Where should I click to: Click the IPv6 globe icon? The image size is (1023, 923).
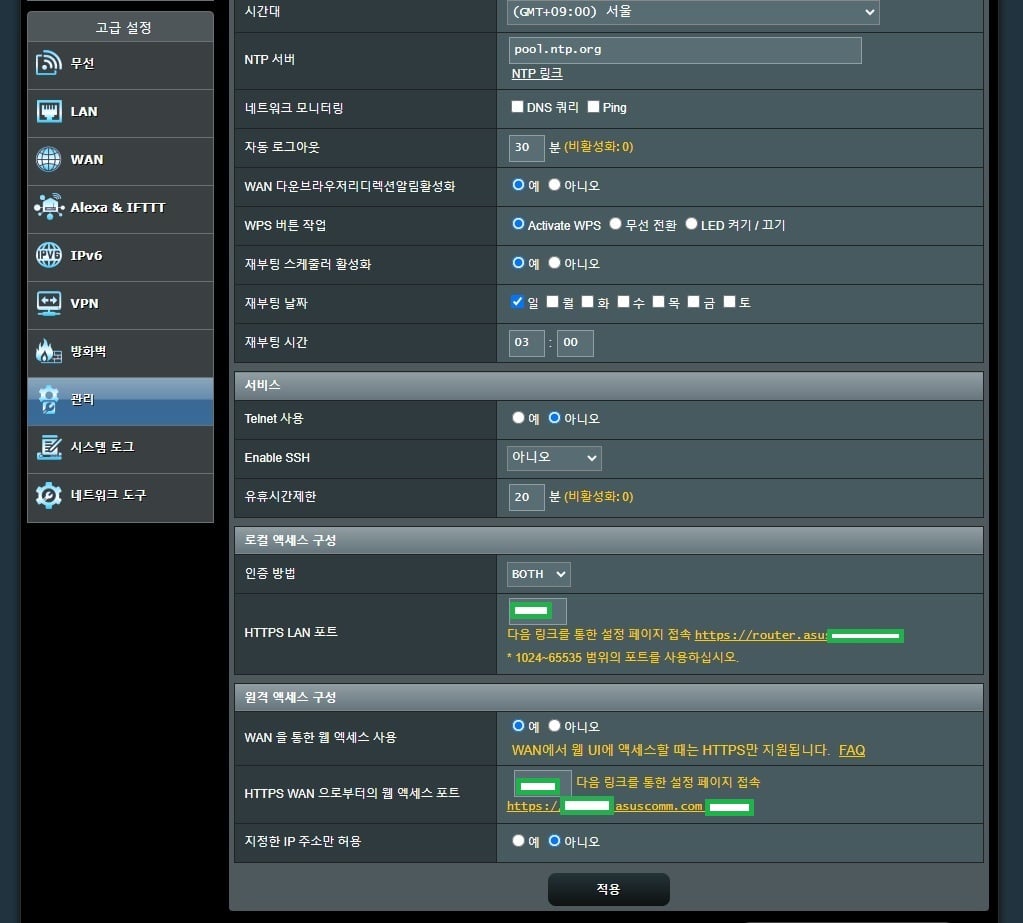pyautogui.click(x=49, y=255)
